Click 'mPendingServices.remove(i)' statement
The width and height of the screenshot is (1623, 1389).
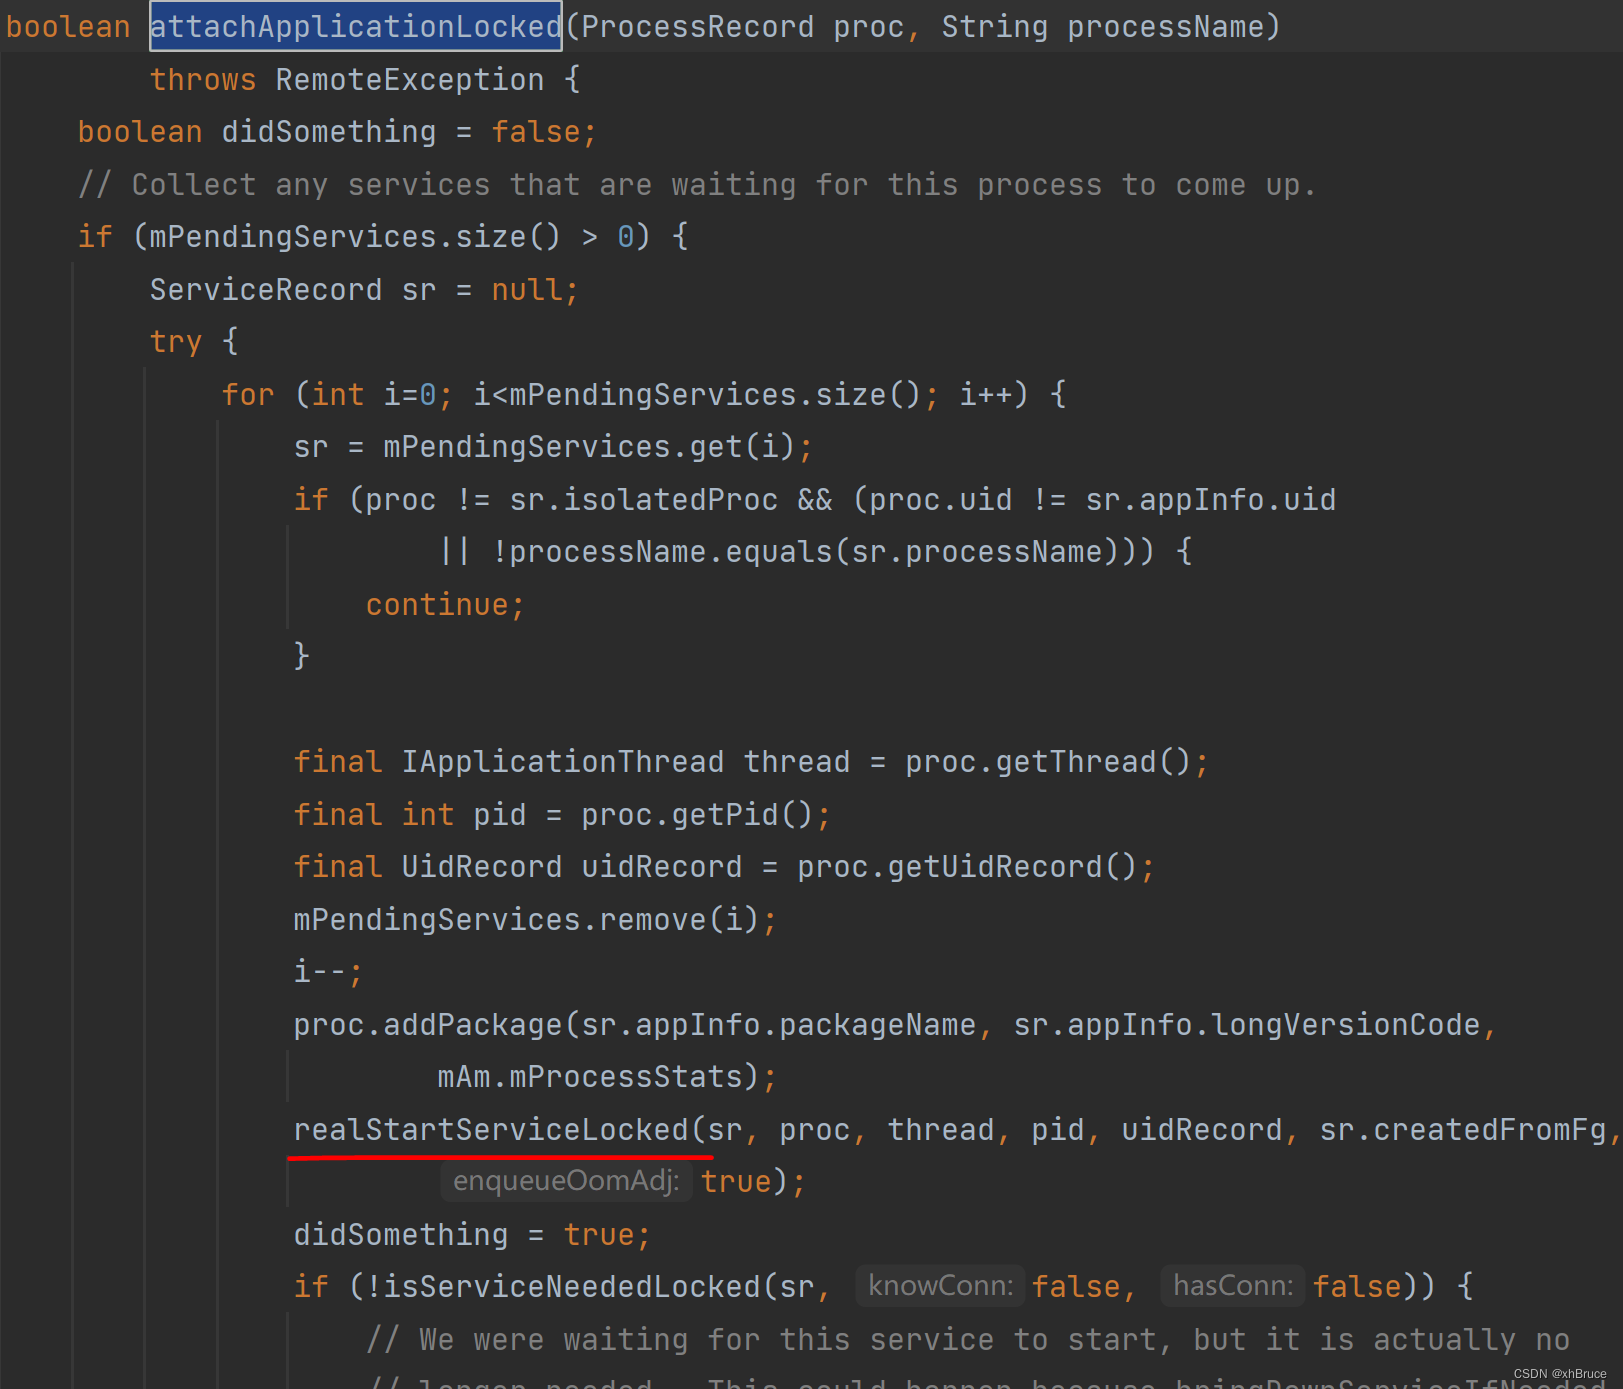click(535, 920)
